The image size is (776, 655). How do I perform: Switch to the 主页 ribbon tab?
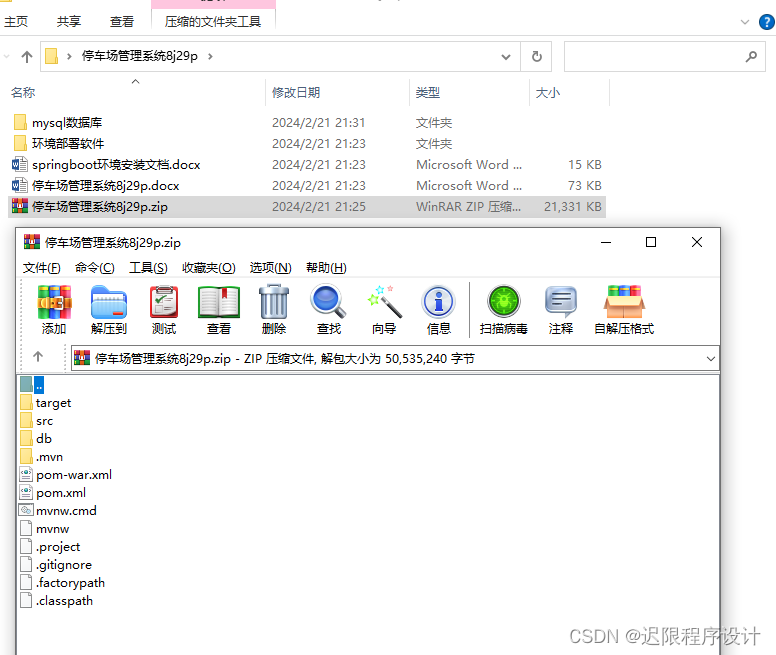click(16, 22)
